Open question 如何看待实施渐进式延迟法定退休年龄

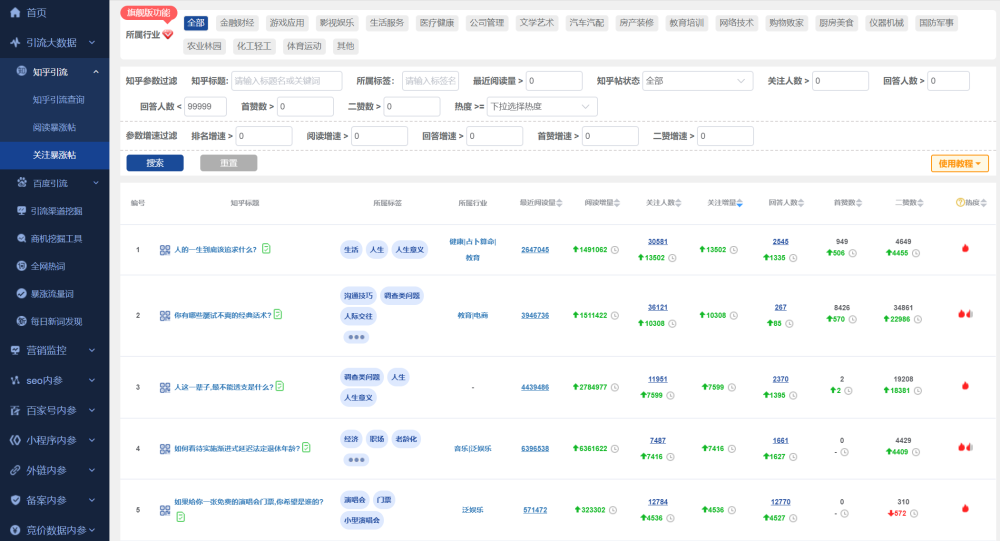[x=237, y=448]
